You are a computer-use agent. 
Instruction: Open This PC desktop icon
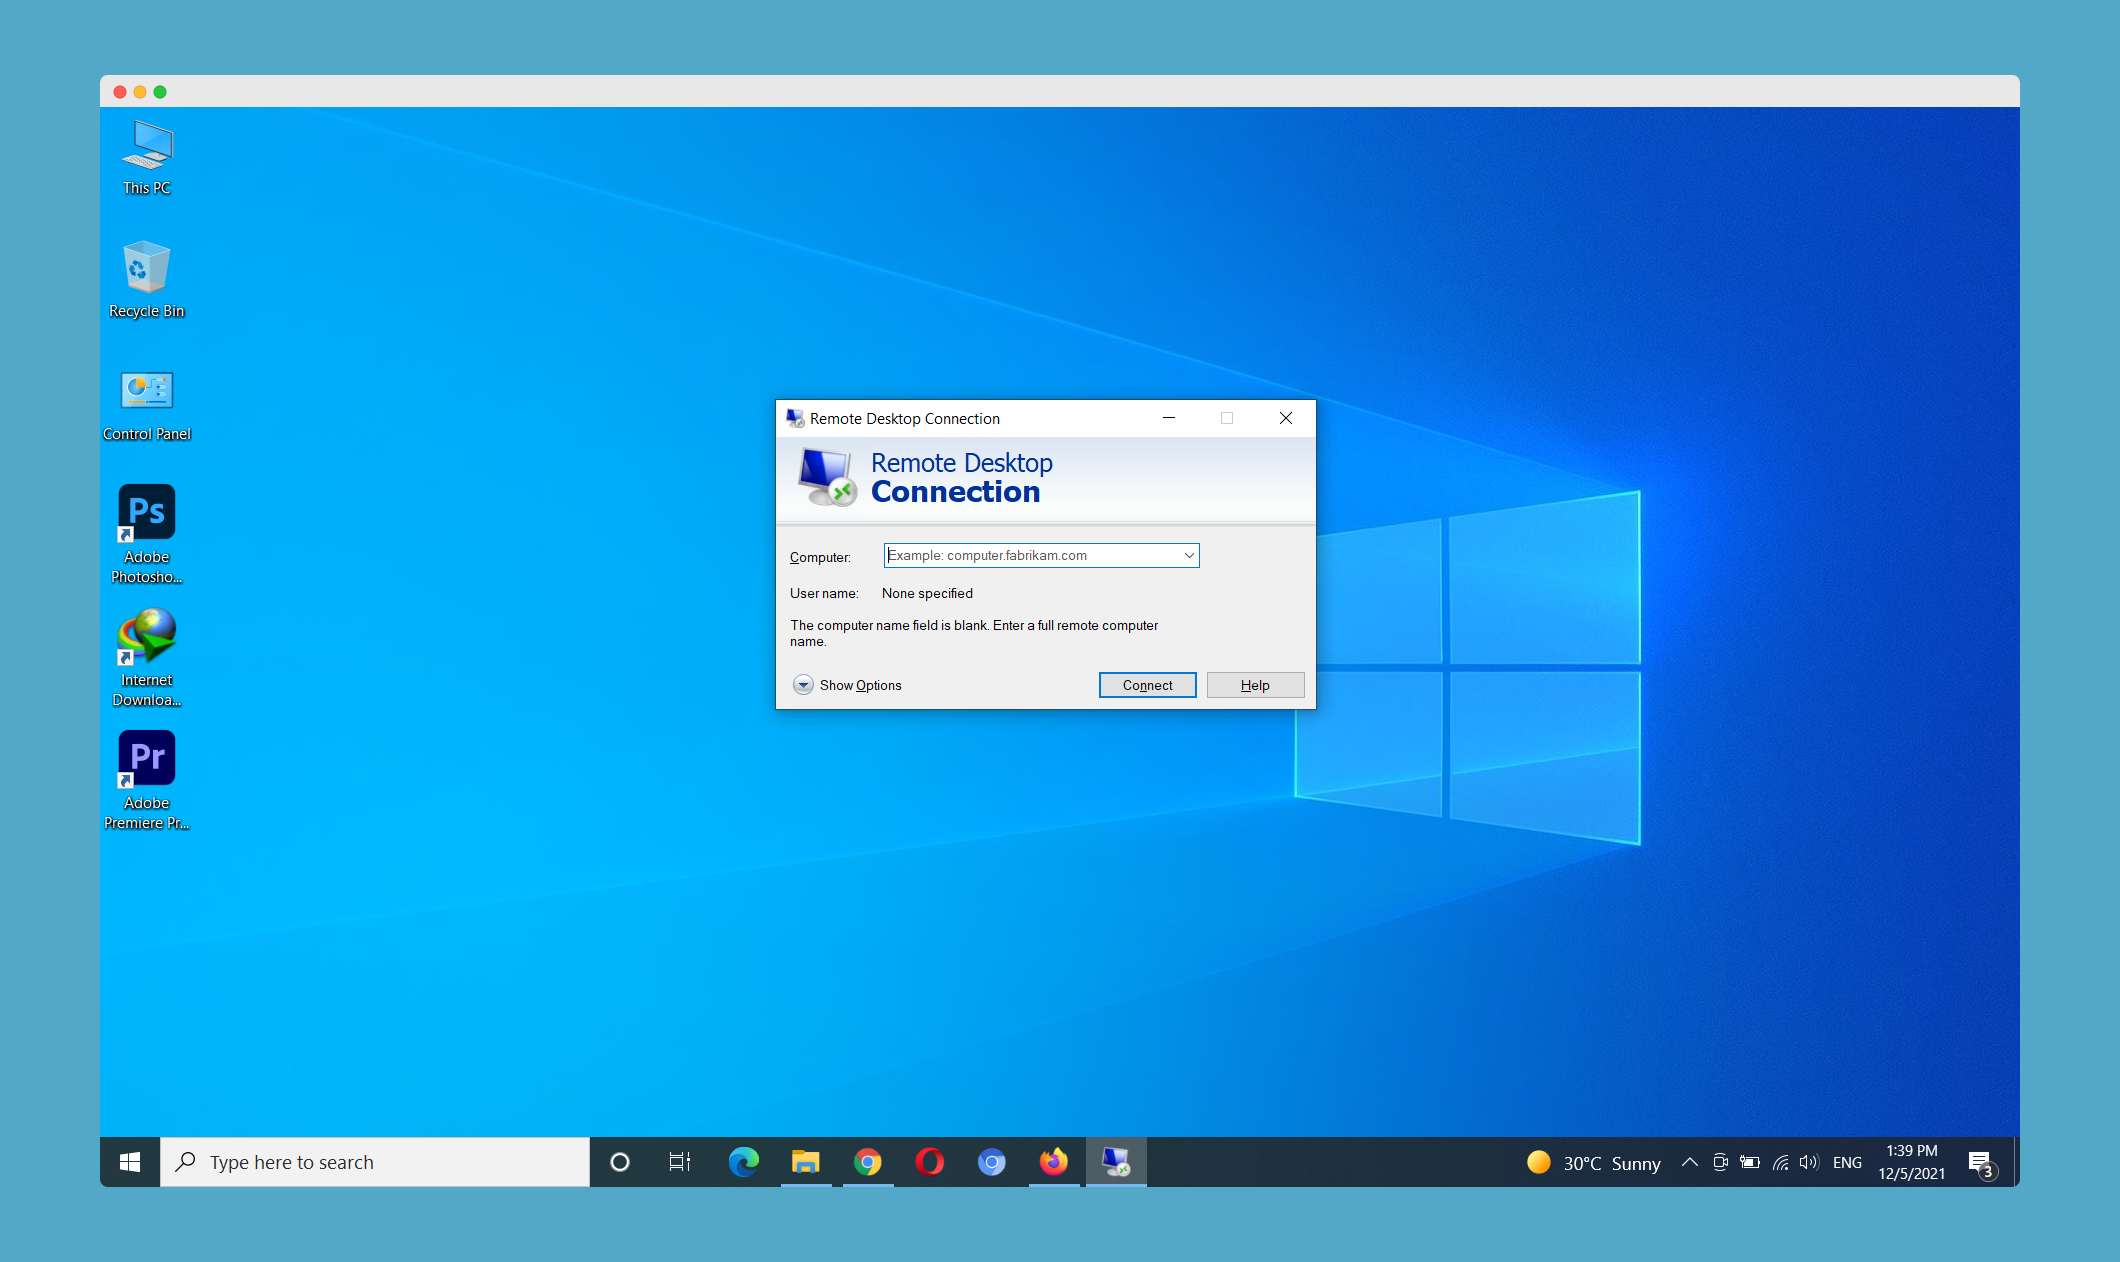pos(147,158)
